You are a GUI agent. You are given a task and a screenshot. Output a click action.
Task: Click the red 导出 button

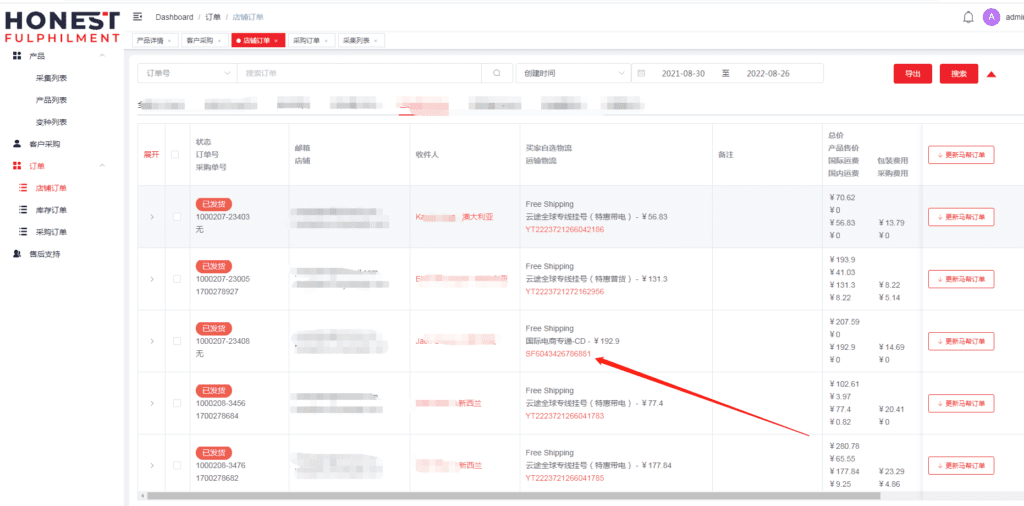click(x=912, y=73)
